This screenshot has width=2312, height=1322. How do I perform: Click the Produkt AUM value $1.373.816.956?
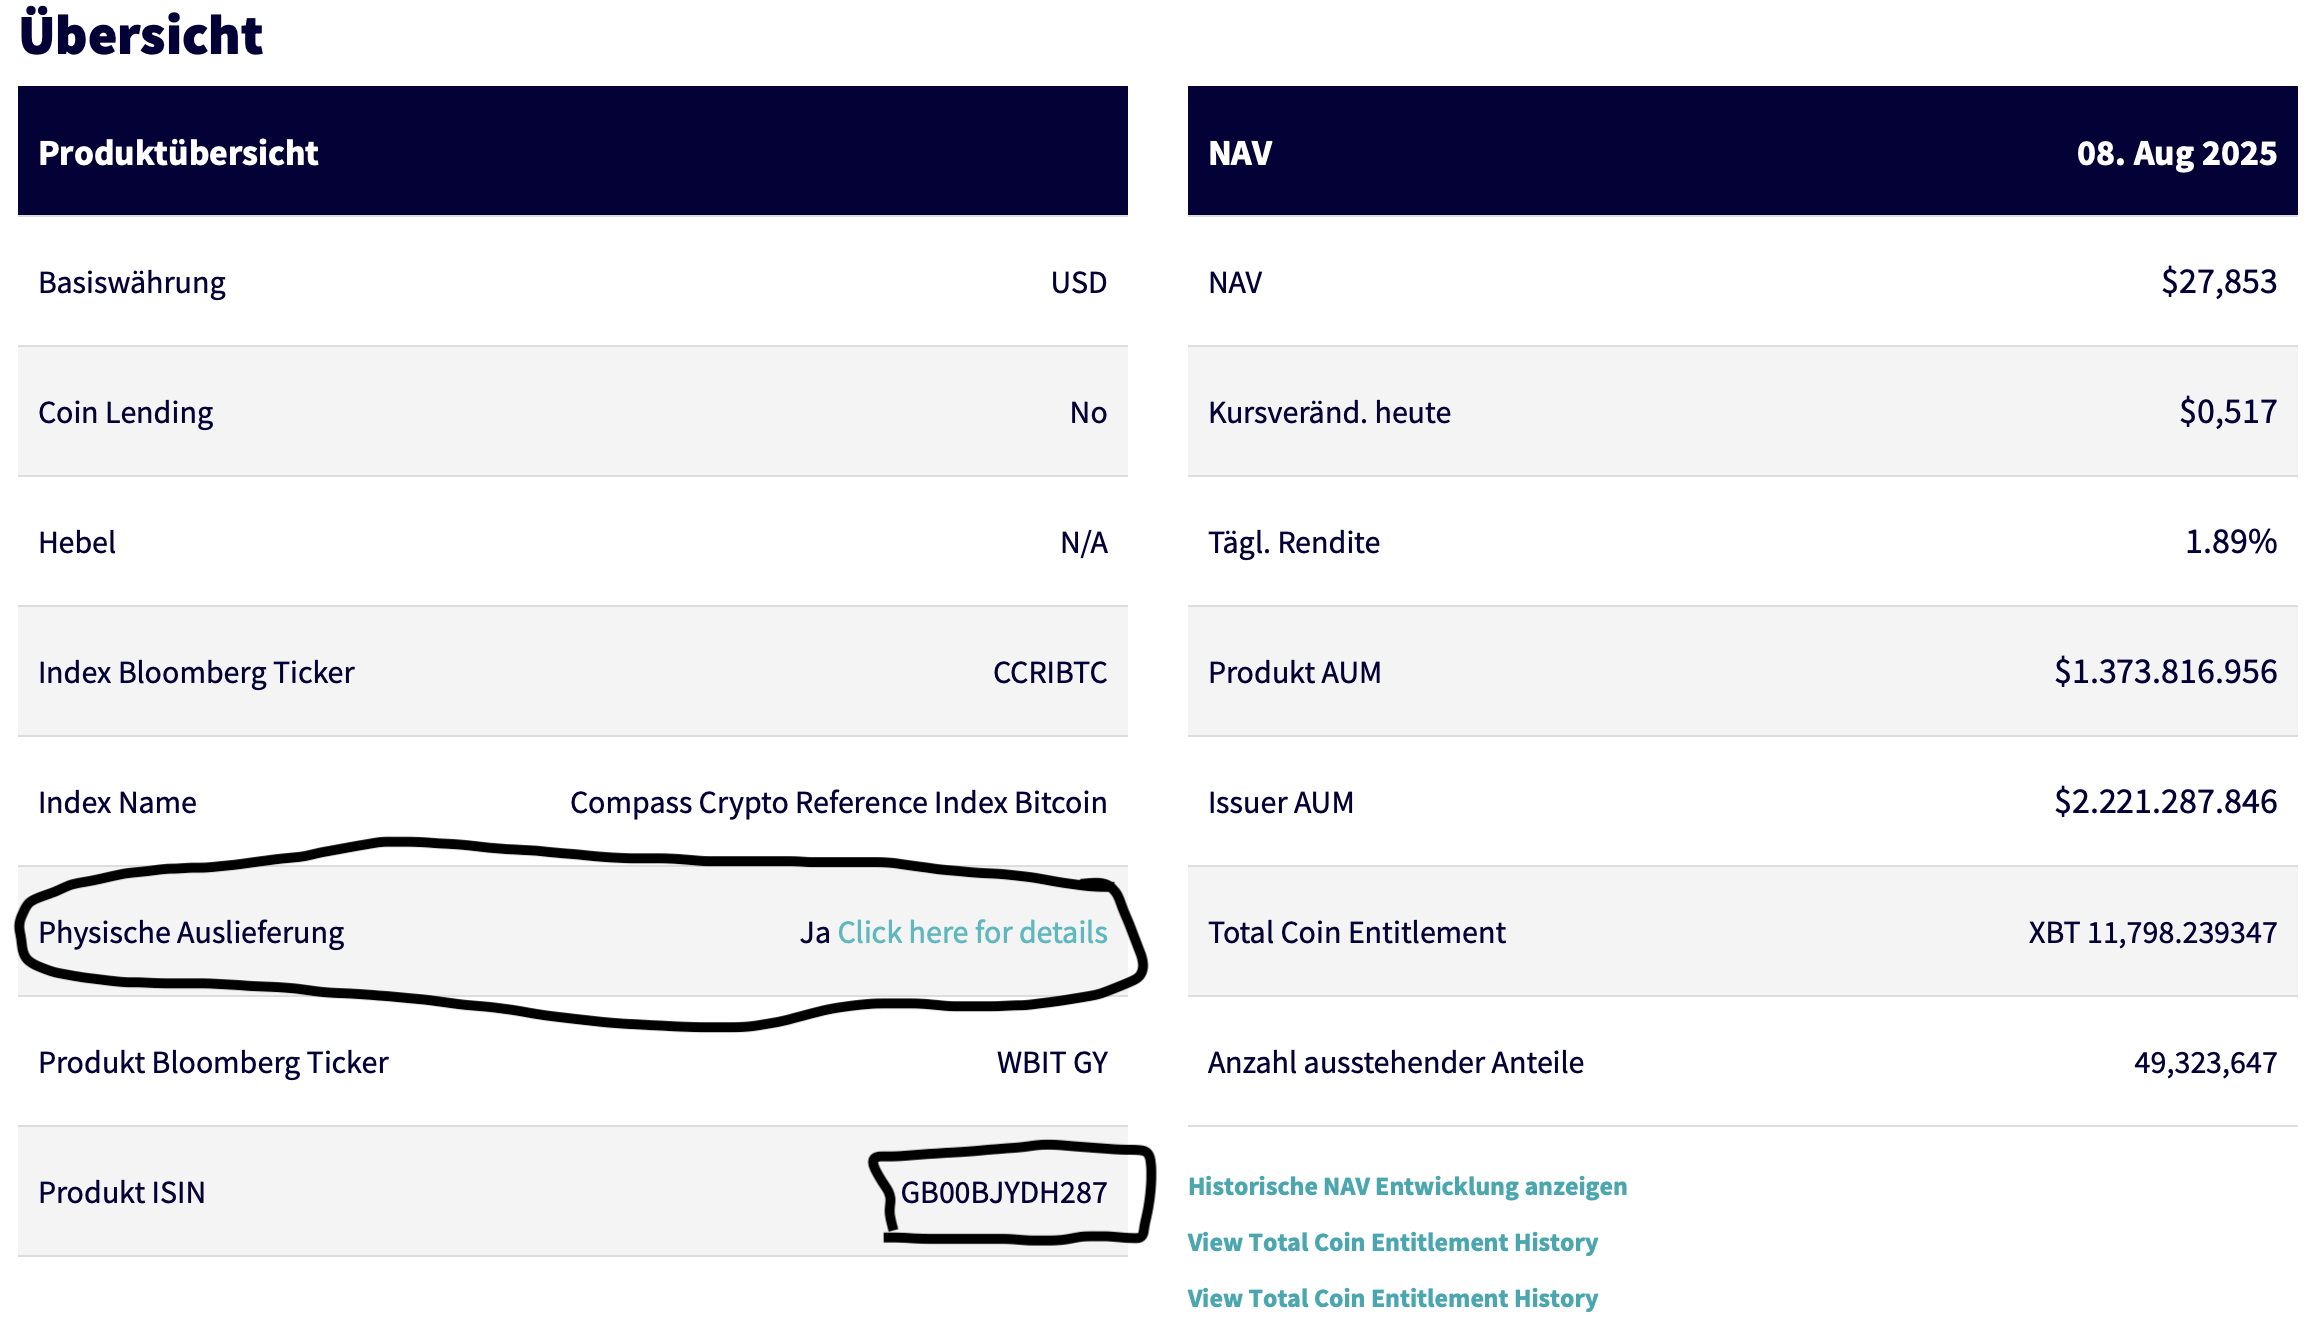2165,672
